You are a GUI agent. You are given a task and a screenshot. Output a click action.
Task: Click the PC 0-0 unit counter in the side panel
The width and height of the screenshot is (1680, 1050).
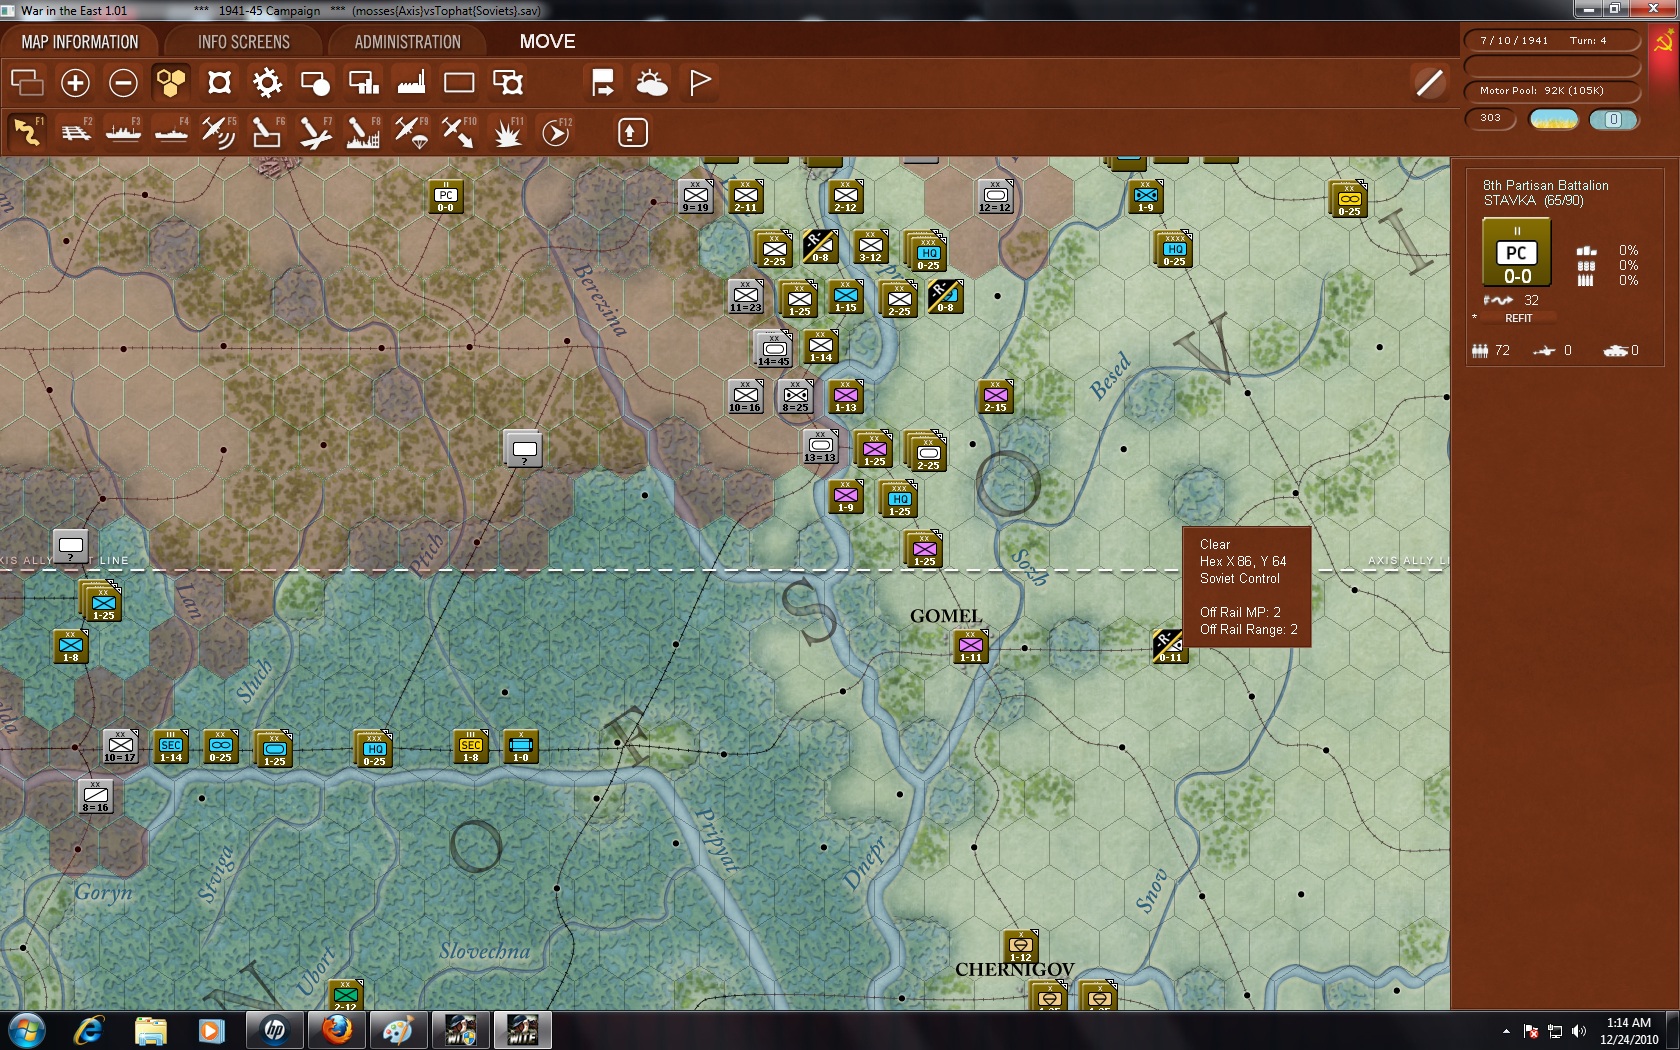pos(1517,252)
